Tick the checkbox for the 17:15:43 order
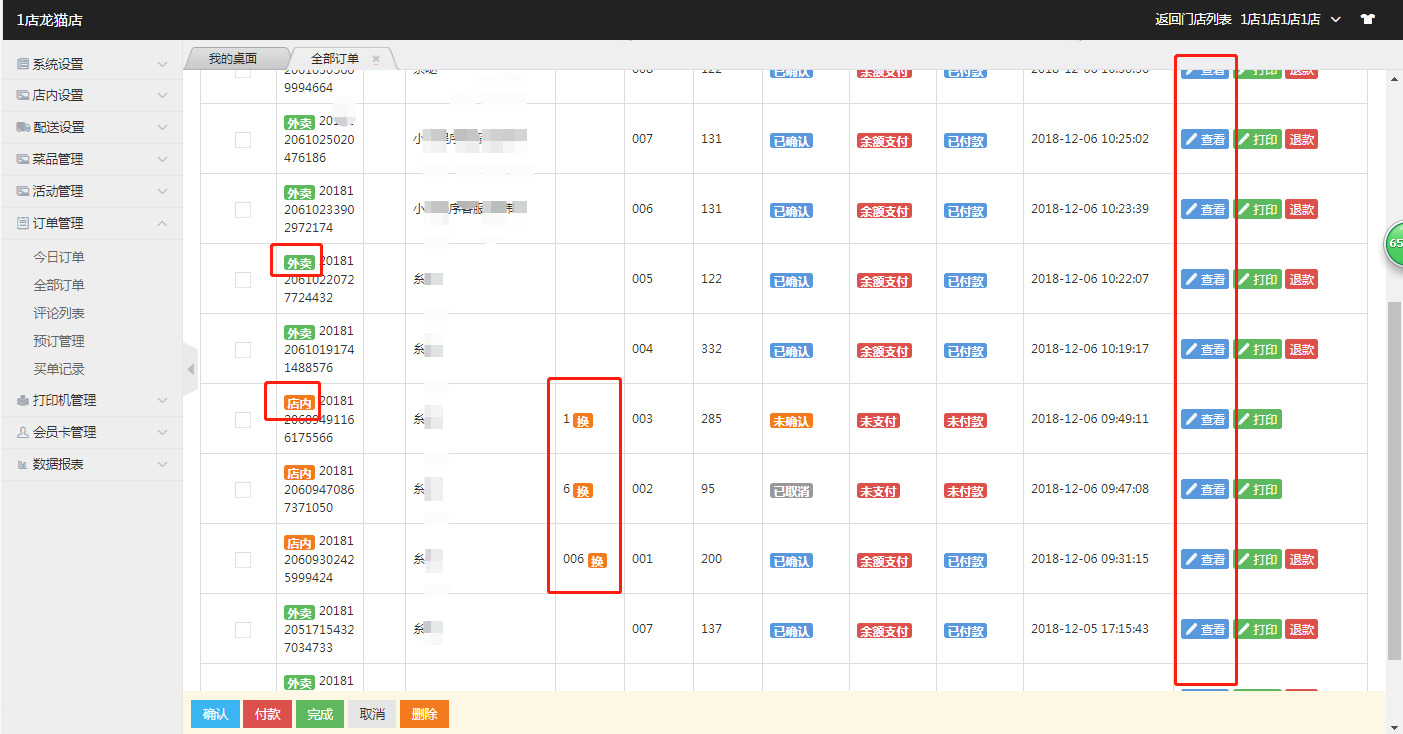1403x734 pixels. 243,630
